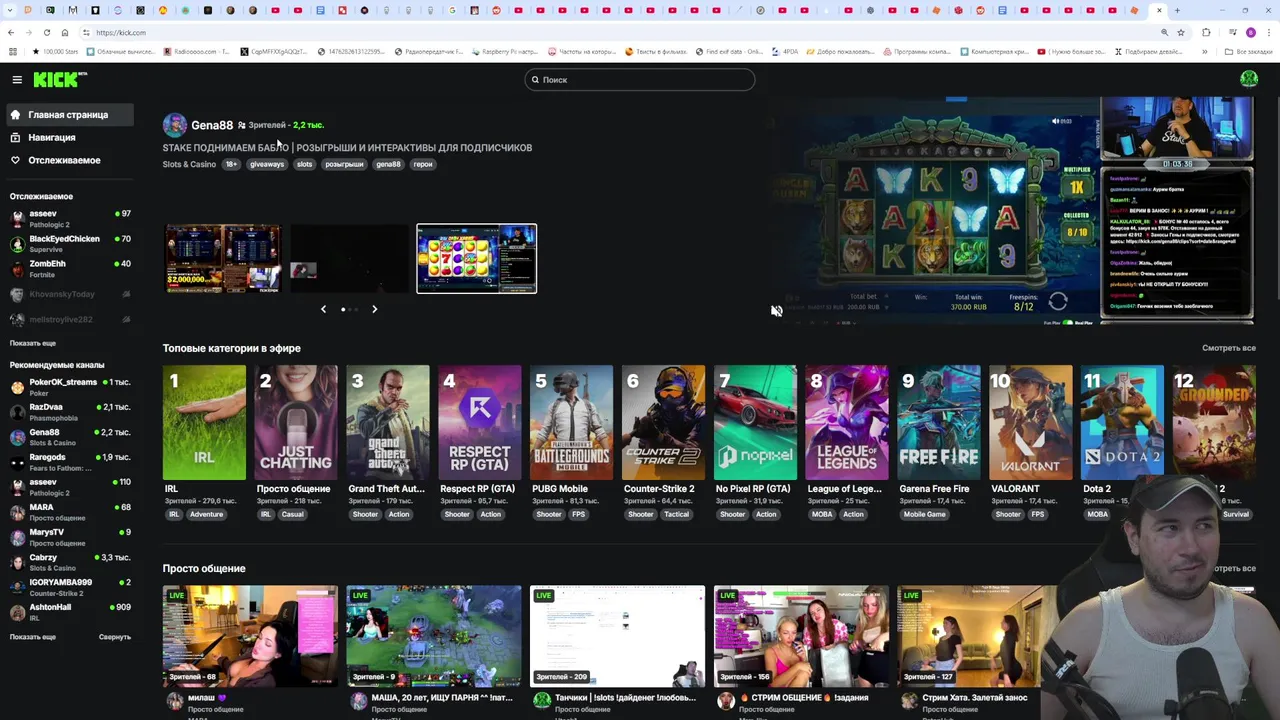The height and width of the screenshot is (720, 1280).
Task: Open bookmark Raspberry Pi in bookmarks bar
Action: point(503,51)
